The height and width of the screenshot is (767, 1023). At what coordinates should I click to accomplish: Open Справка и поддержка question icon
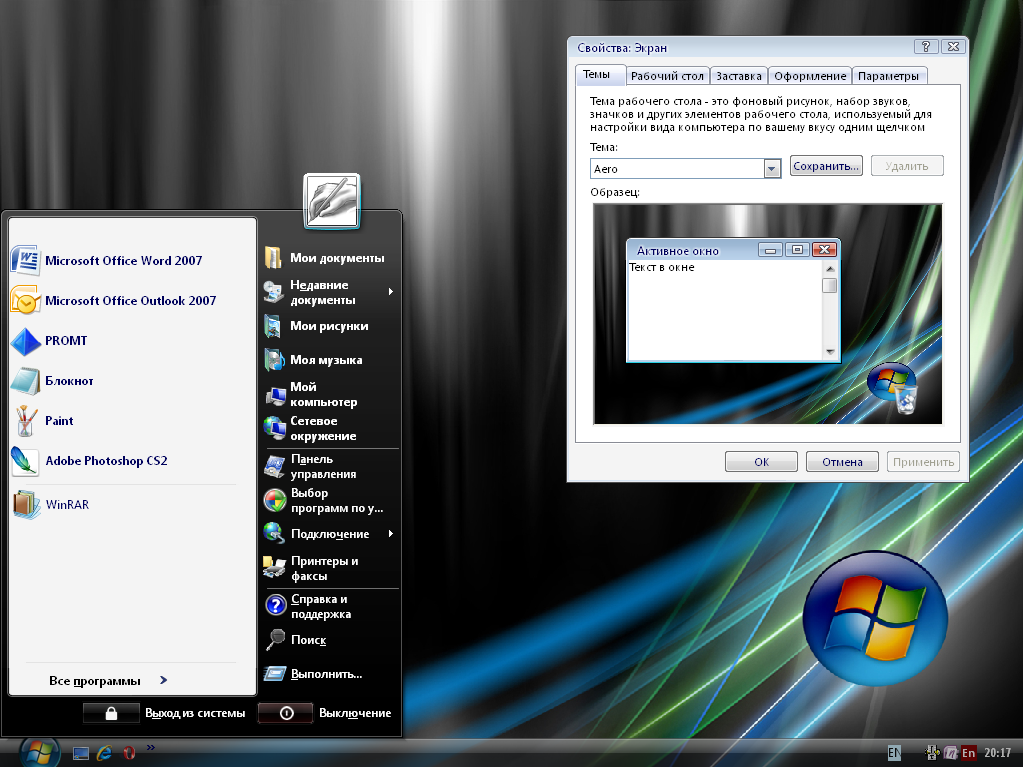coord(275,605)
